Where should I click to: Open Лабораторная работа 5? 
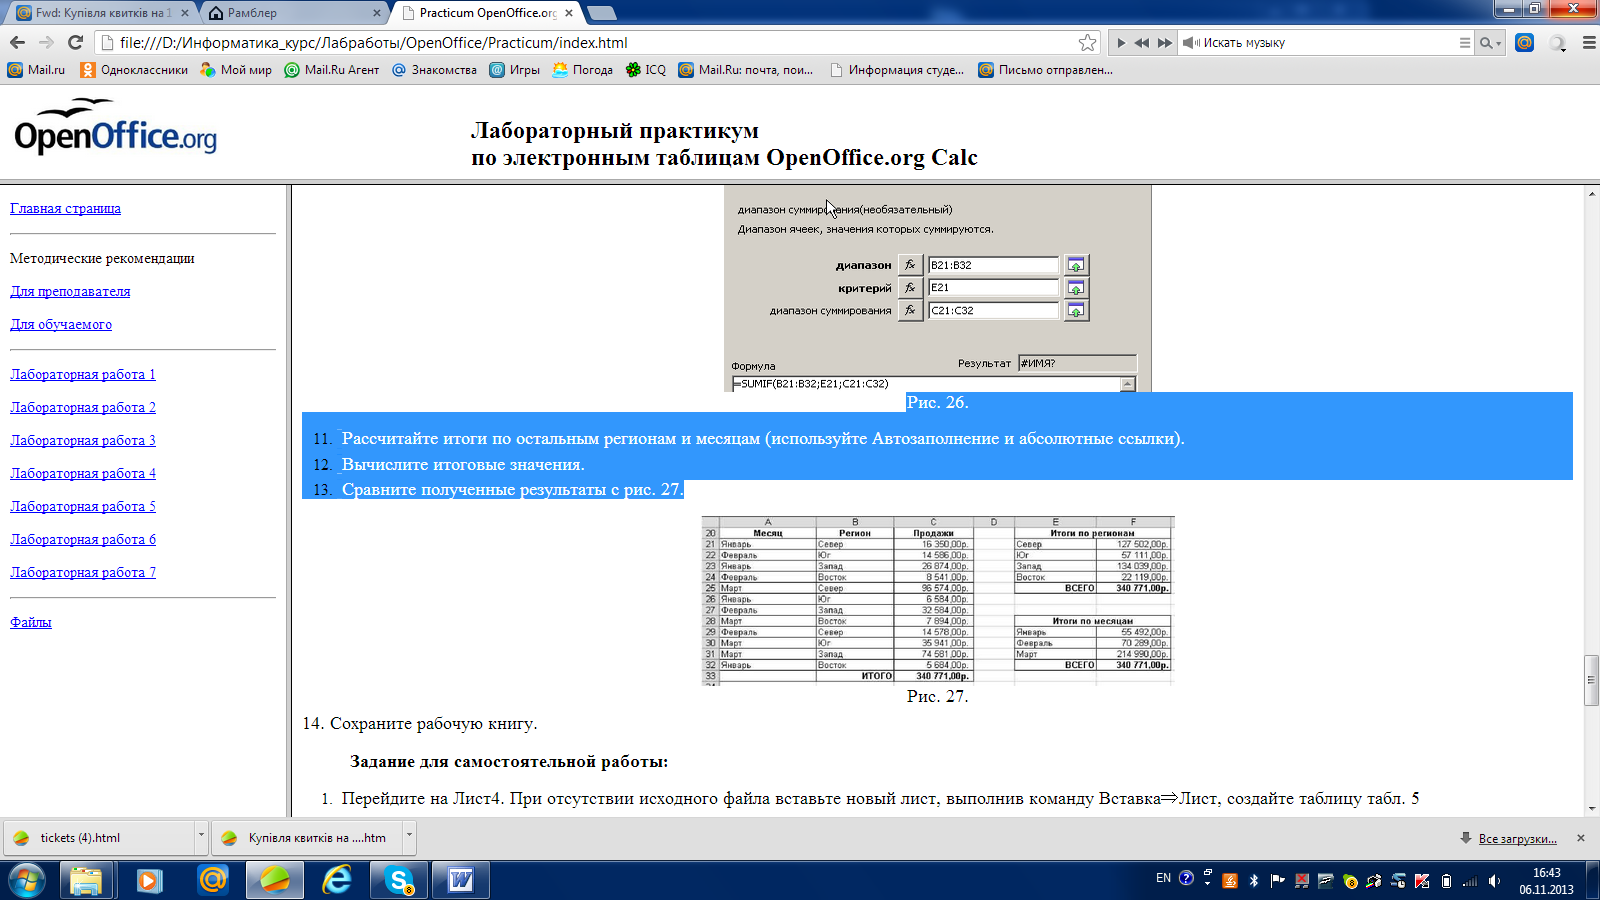[83, 506]
